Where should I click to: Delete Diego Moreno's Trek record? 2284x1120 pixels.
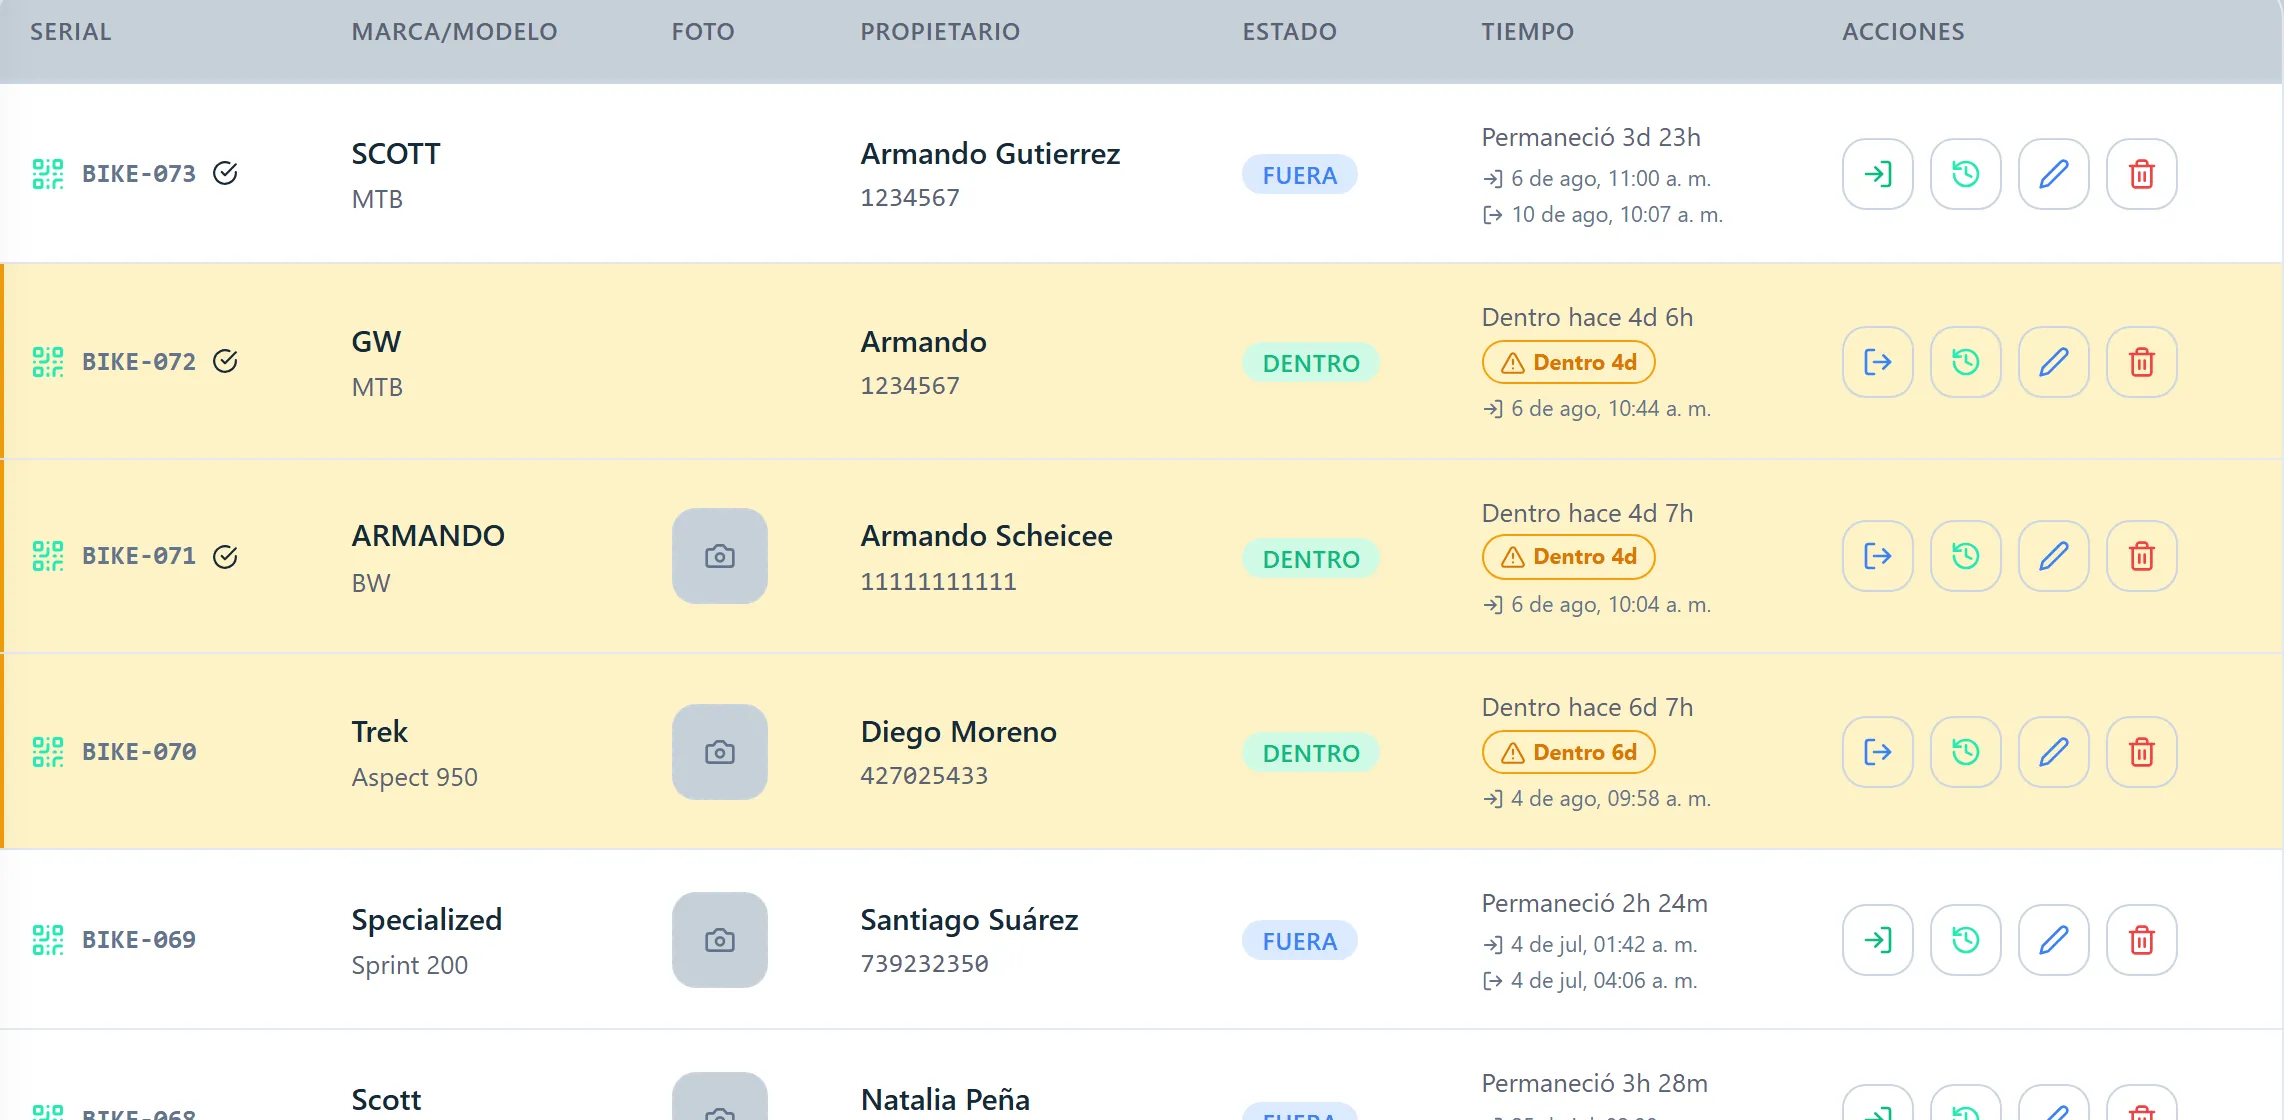tap(2141, 752)
